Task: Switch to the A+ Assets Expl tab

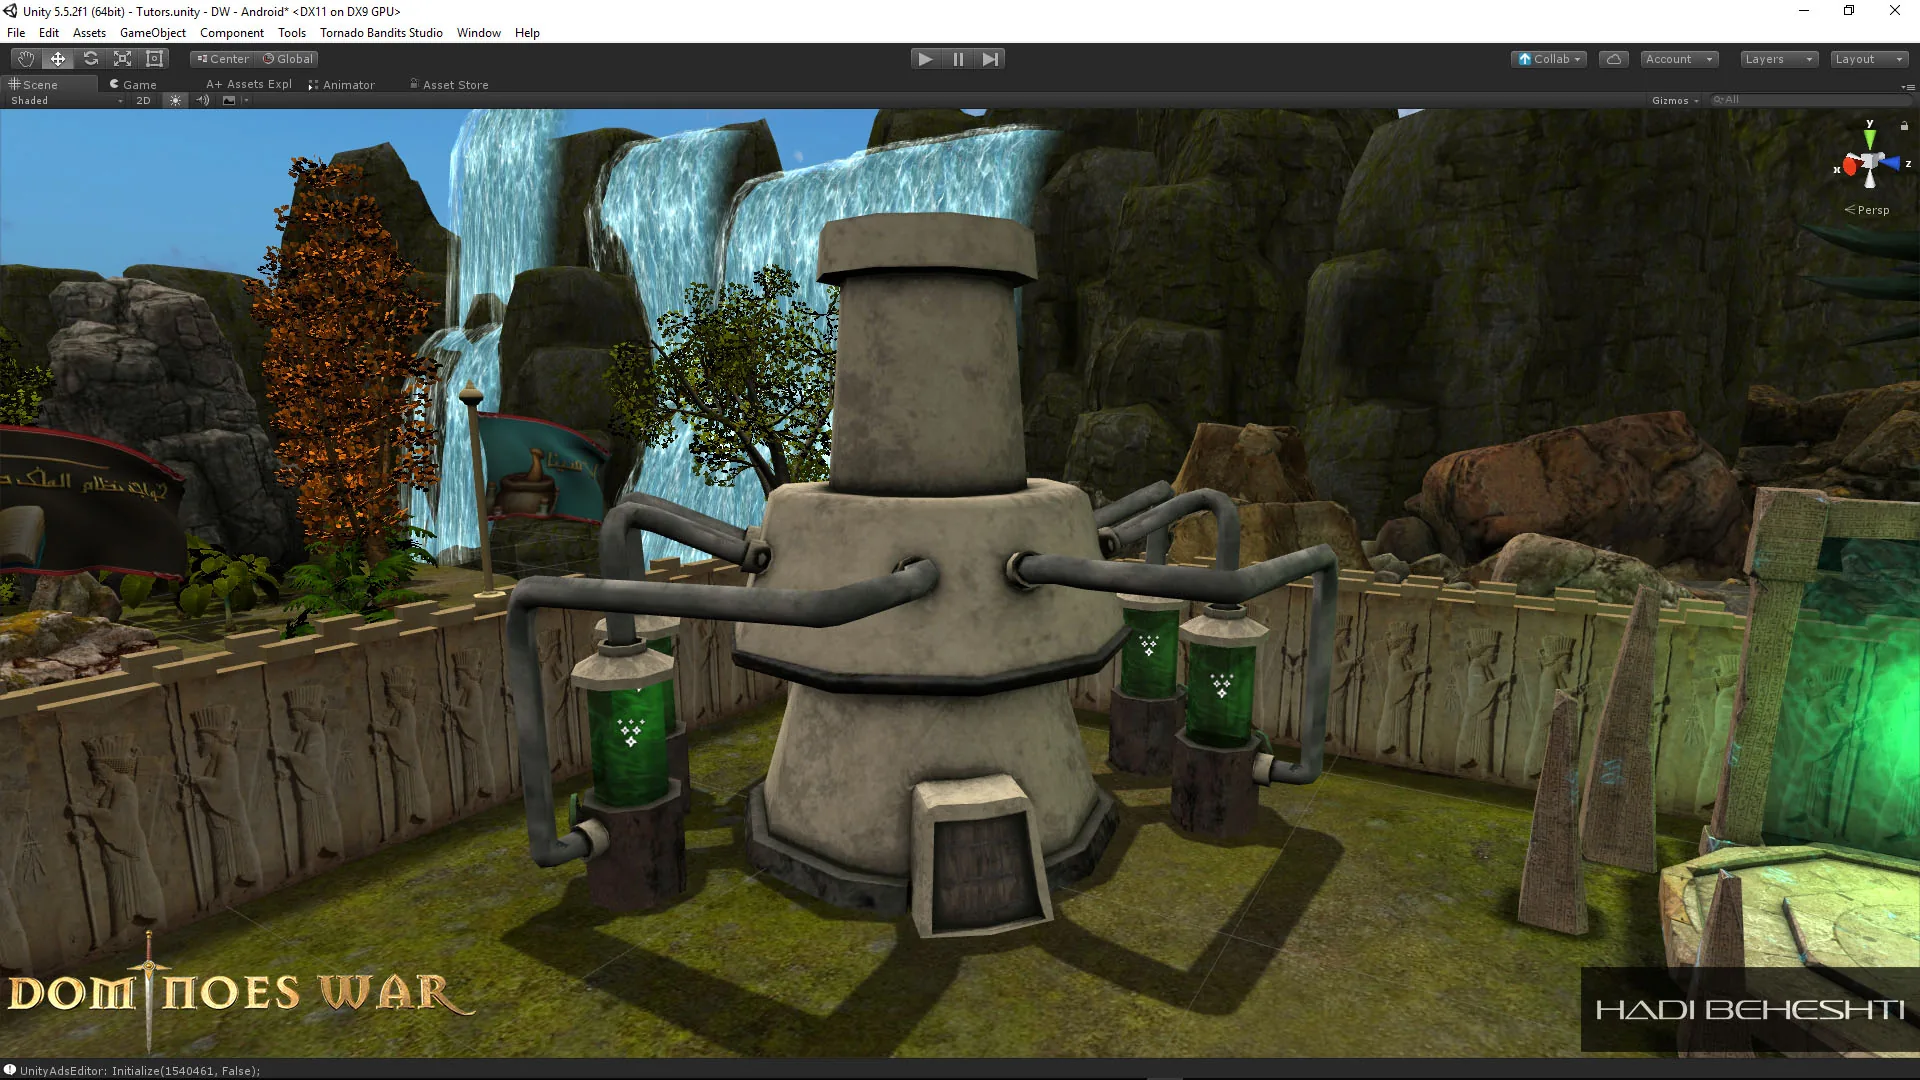Action: pos(249,85)
